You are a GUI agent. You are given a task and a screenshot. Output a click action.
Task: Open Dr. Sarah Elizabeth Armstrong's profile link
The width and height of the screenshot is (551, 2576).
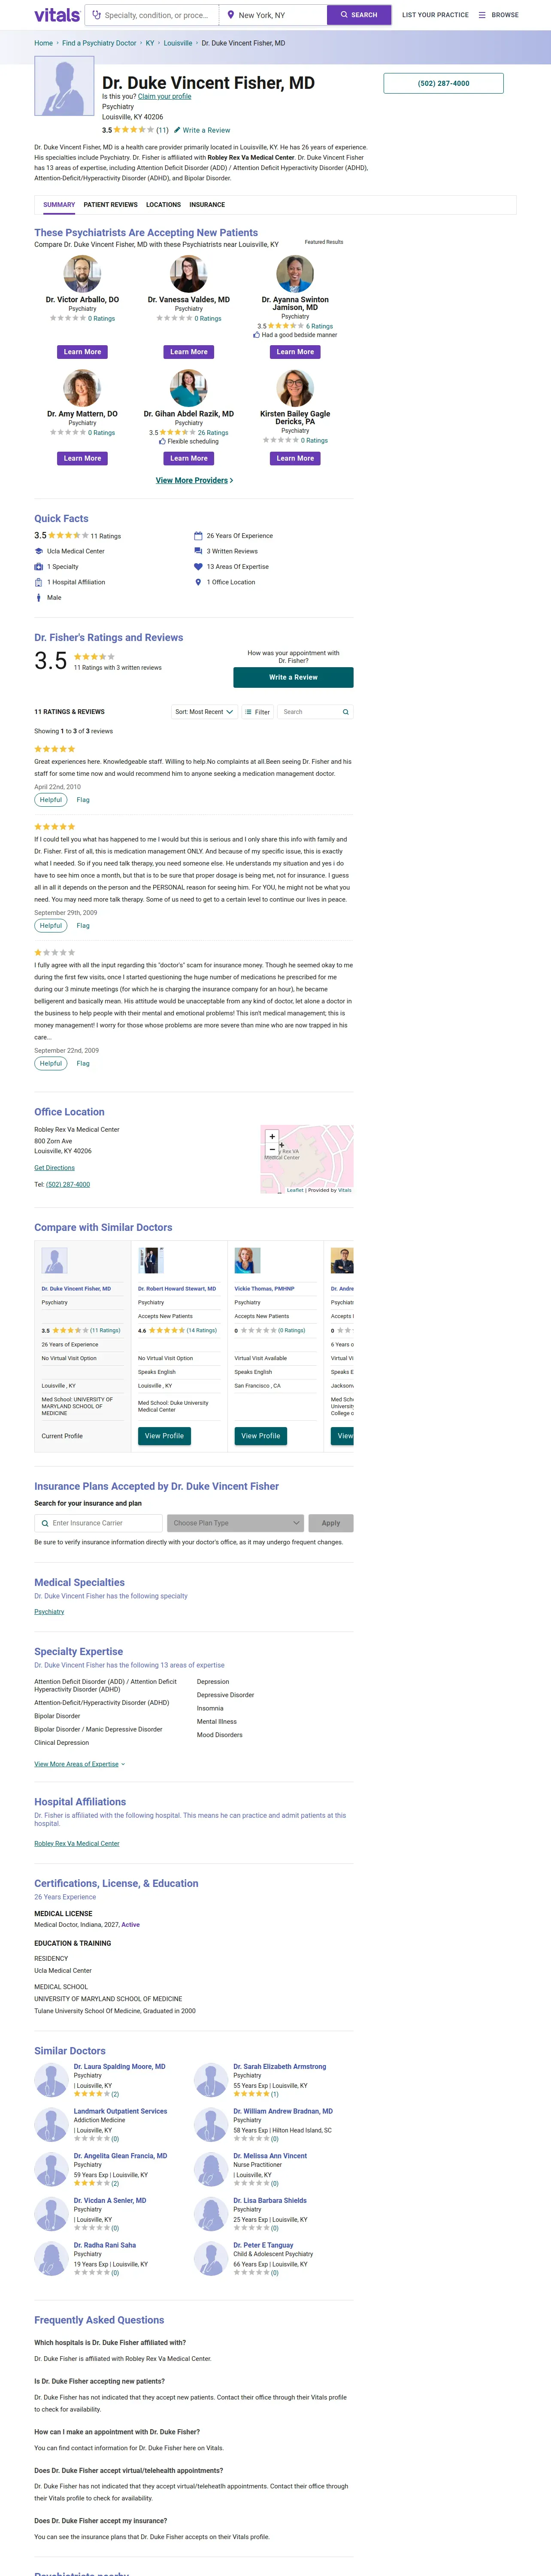click(280, 2066)
